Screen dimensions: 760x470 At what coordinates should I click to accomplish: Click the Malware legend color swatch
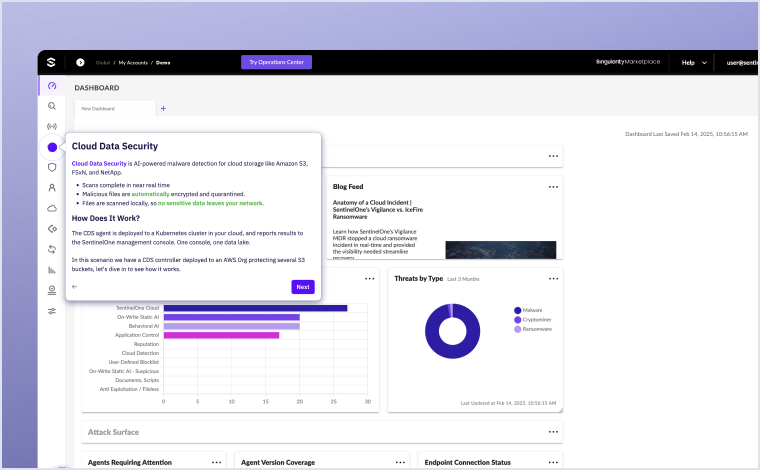click(x=517, y=311)
